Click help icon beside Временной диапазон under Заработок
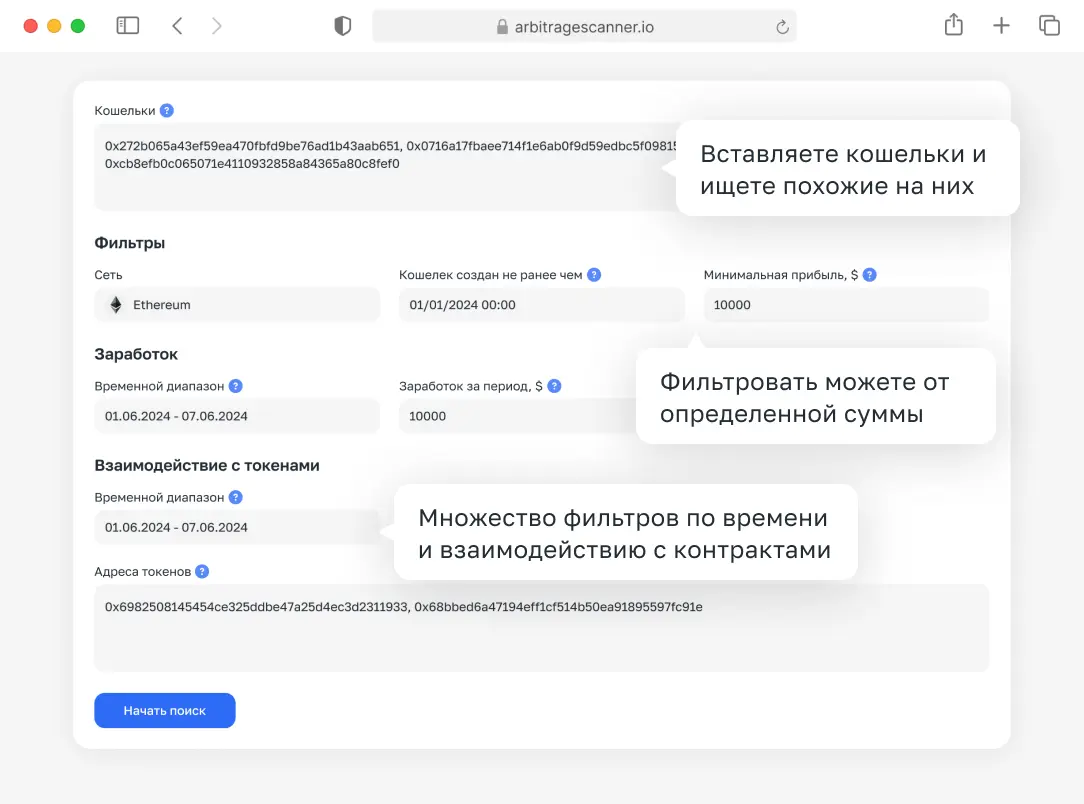 tap(235, 385)
